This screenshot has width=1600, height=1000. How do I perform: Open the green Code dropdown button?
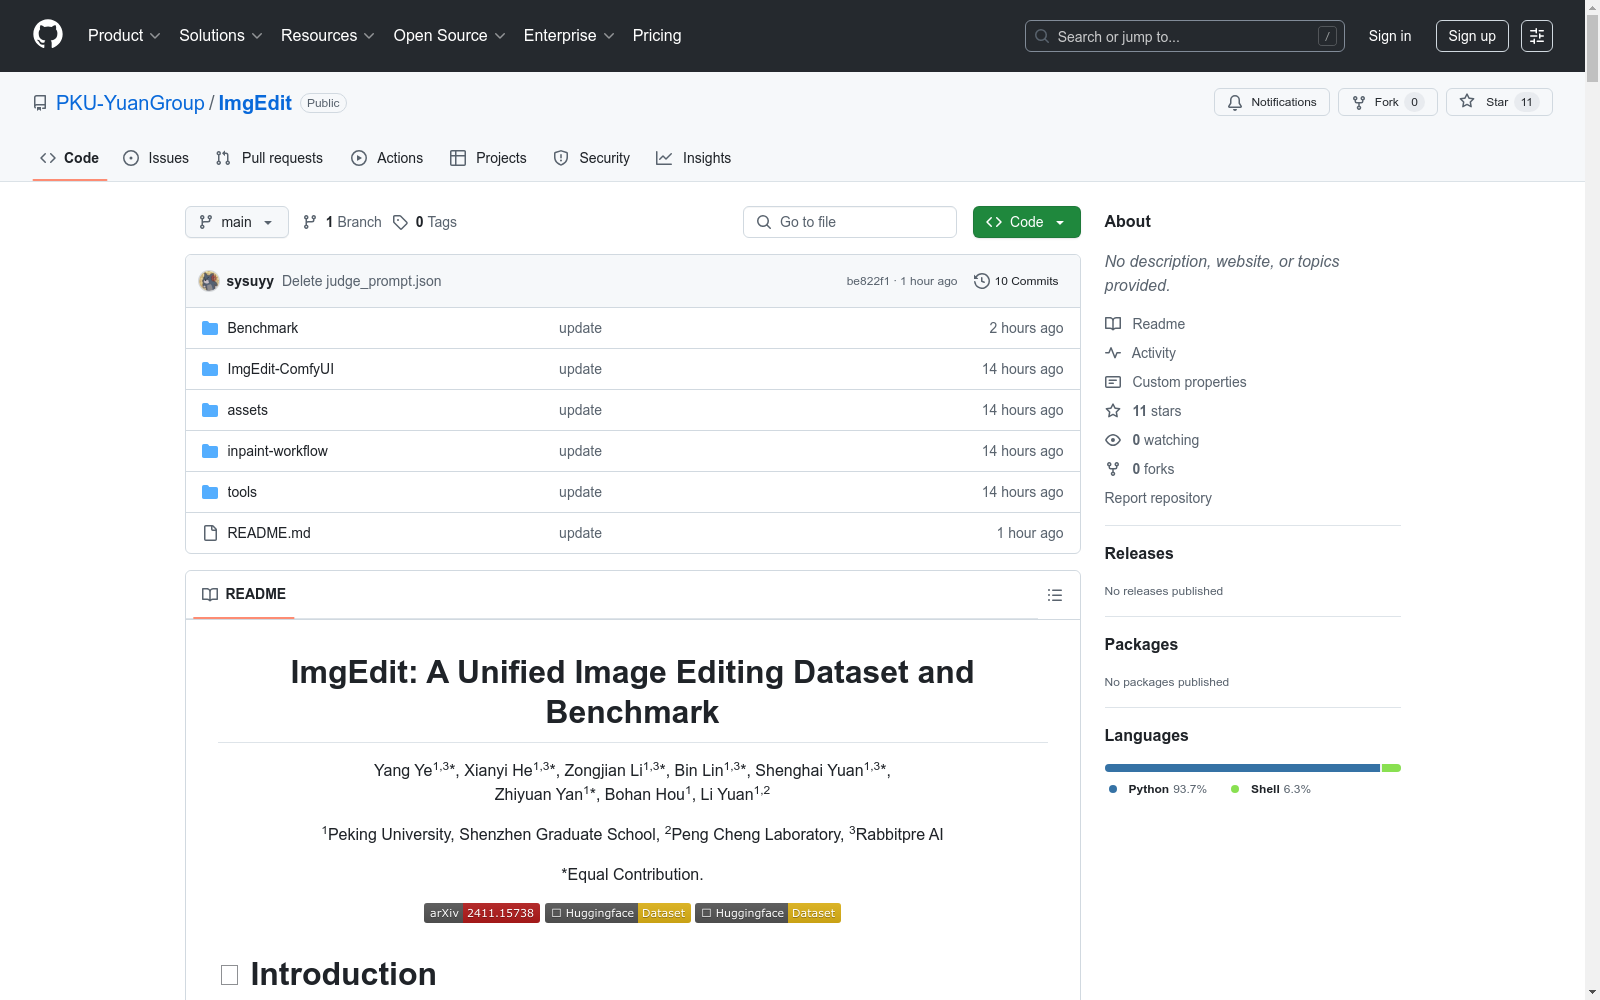point(1026,222)
